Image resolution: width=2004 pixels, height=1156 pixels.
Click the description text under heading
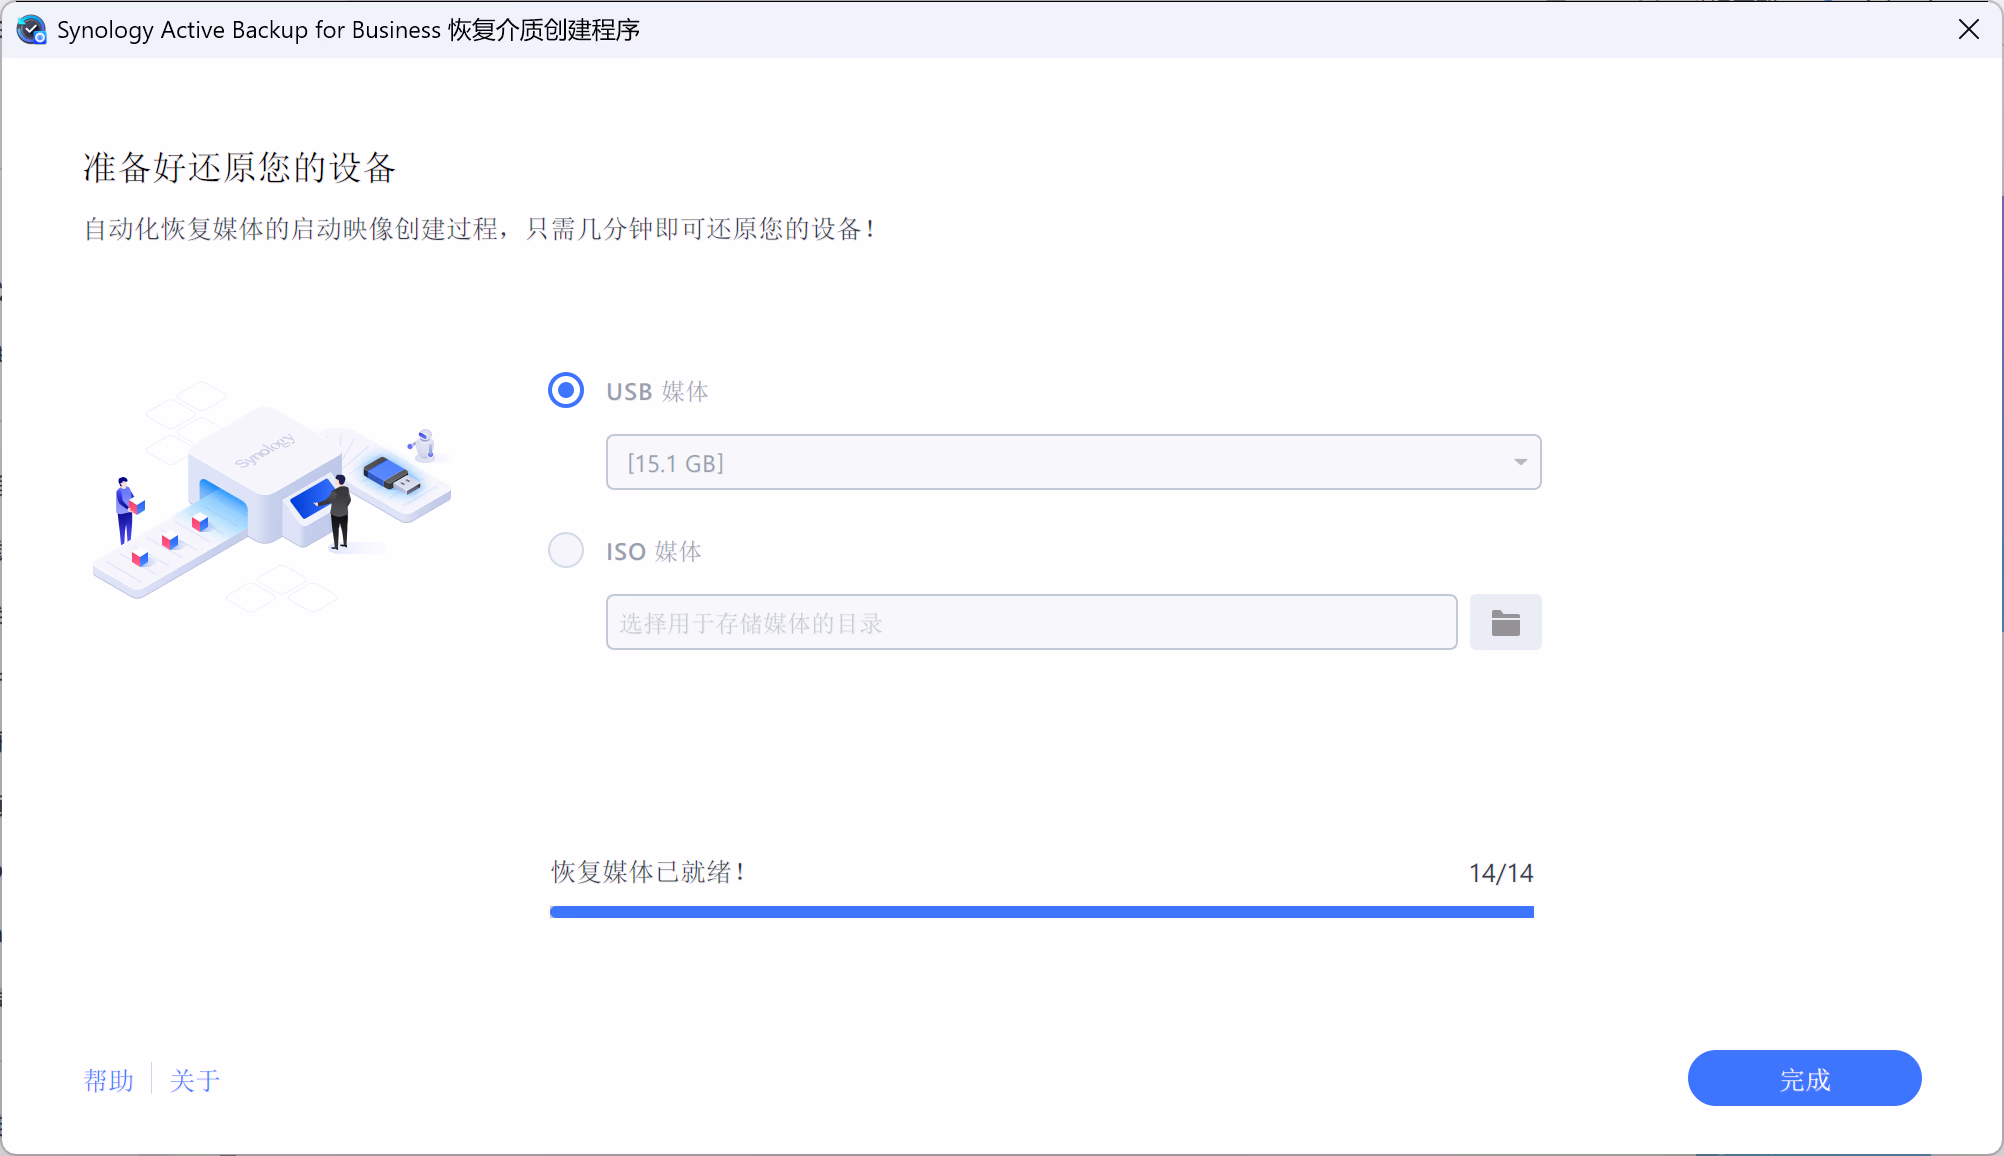coord(480,229)
